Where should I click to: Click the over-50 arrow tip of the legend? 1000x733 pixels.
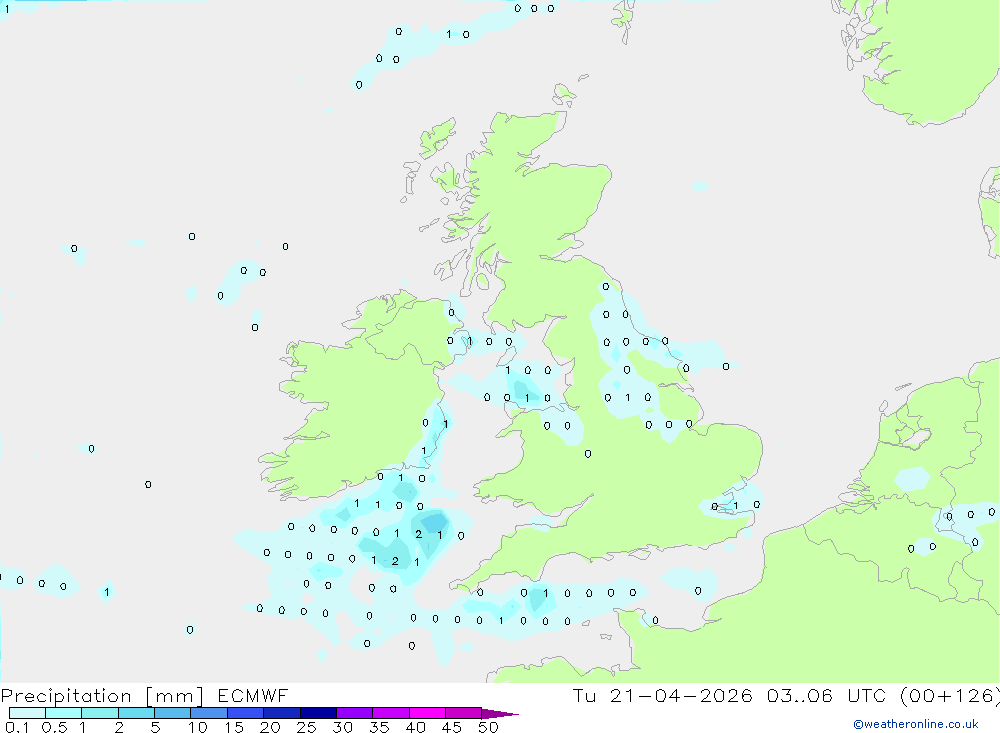click(x=501, y=713)
